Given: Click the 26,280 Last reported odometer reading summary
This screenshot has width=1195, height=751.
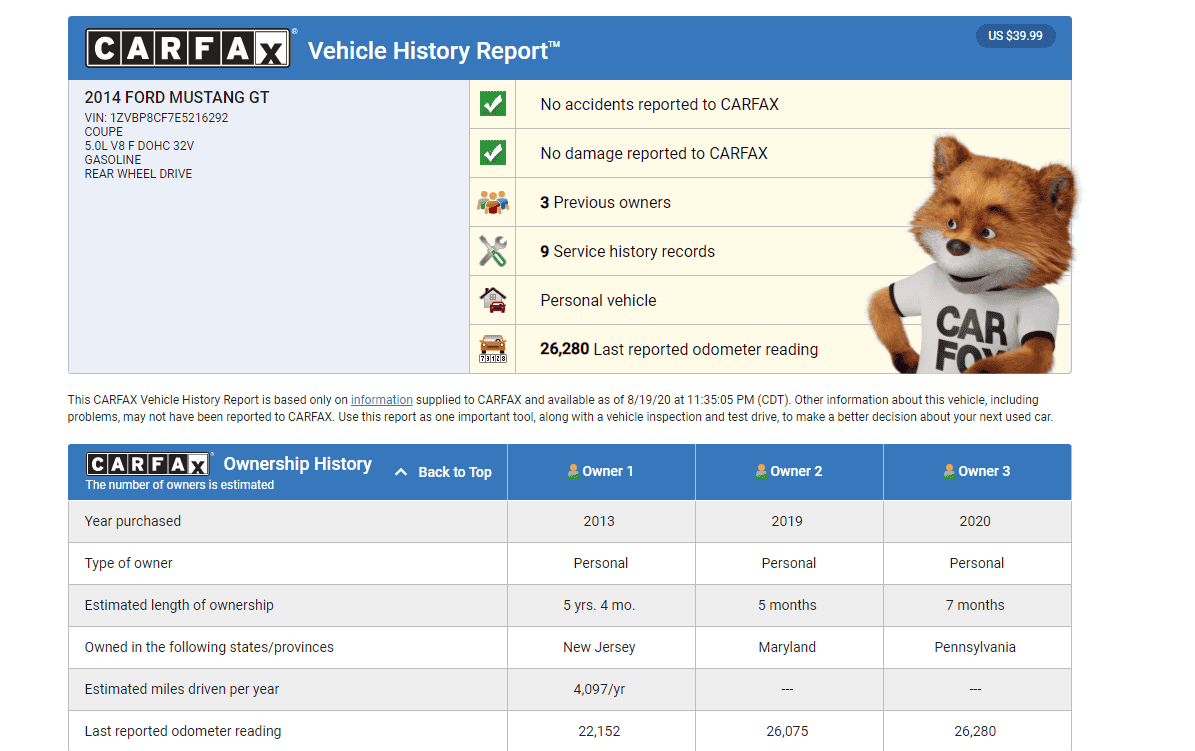Looking at the screenshot, I should click(x=679, y=349).
